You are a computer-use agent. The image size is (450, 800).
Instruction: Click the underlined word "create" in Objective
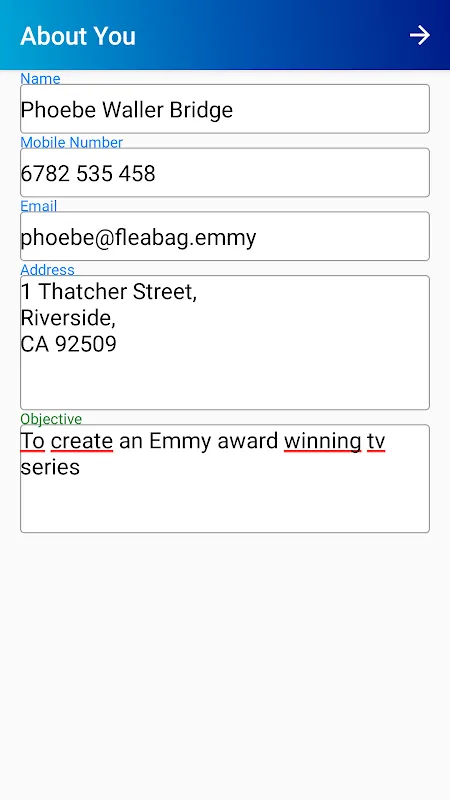[82, 441]
